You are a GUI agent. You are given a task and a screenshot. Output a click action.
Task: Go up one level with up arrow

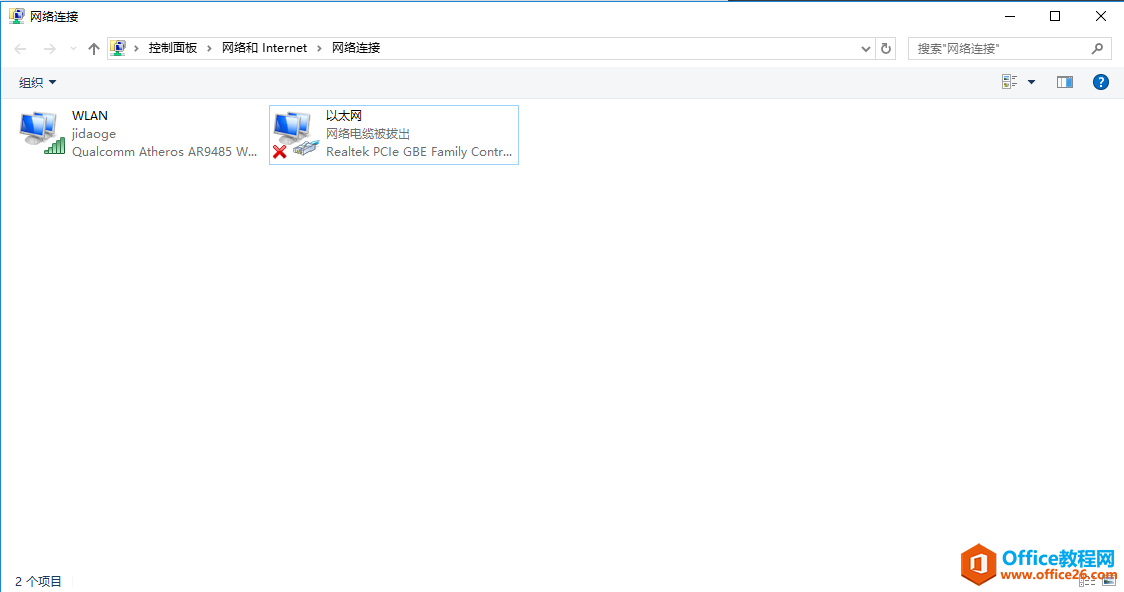(x=94, y=49)
